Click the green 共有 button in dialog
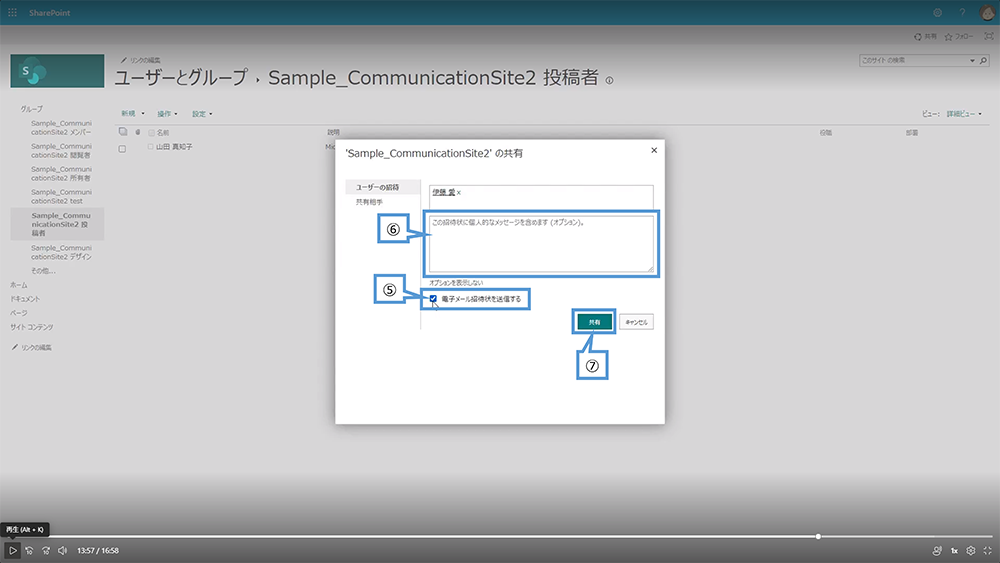Image resolution: width=1000 pixels, height=563 pixels. tap(594, 322)
